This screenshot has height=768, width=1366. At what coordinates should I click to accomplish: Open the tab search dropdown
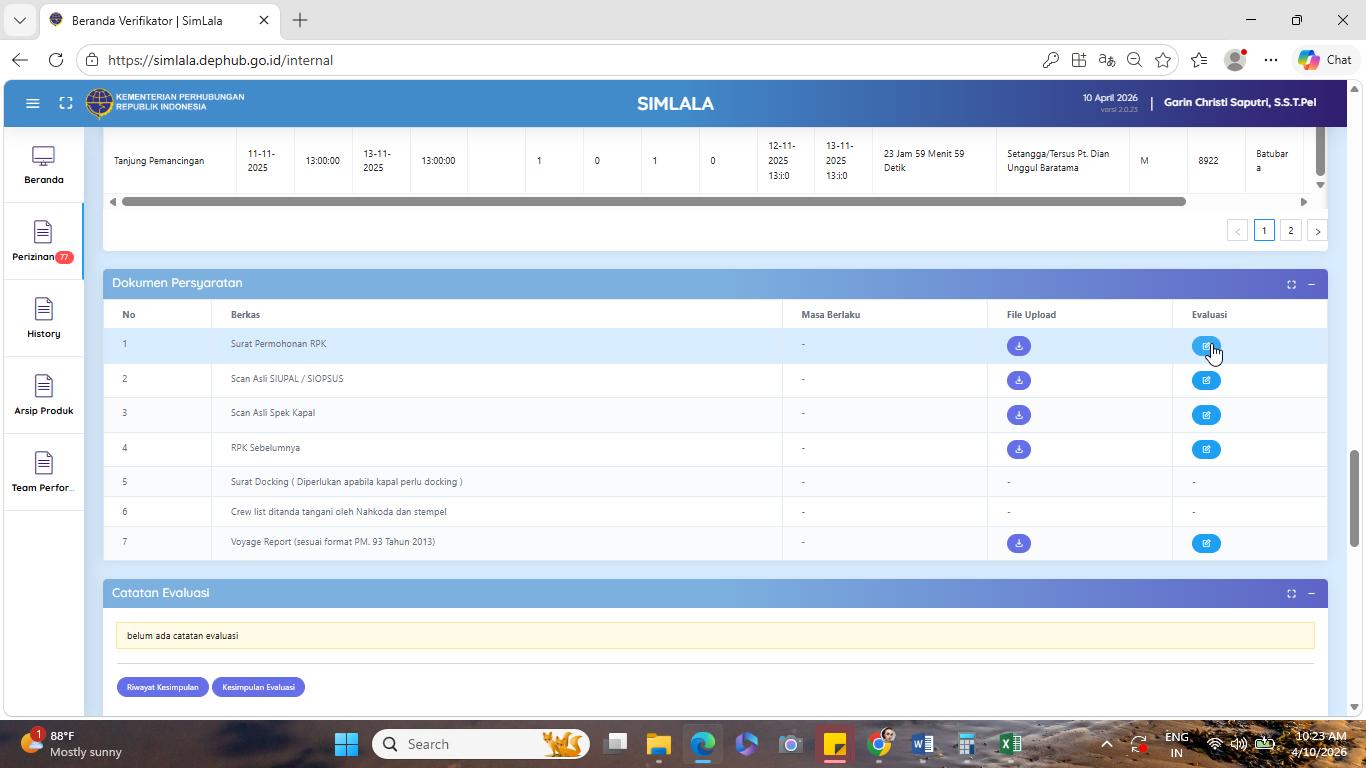click(x=19, y=20)
